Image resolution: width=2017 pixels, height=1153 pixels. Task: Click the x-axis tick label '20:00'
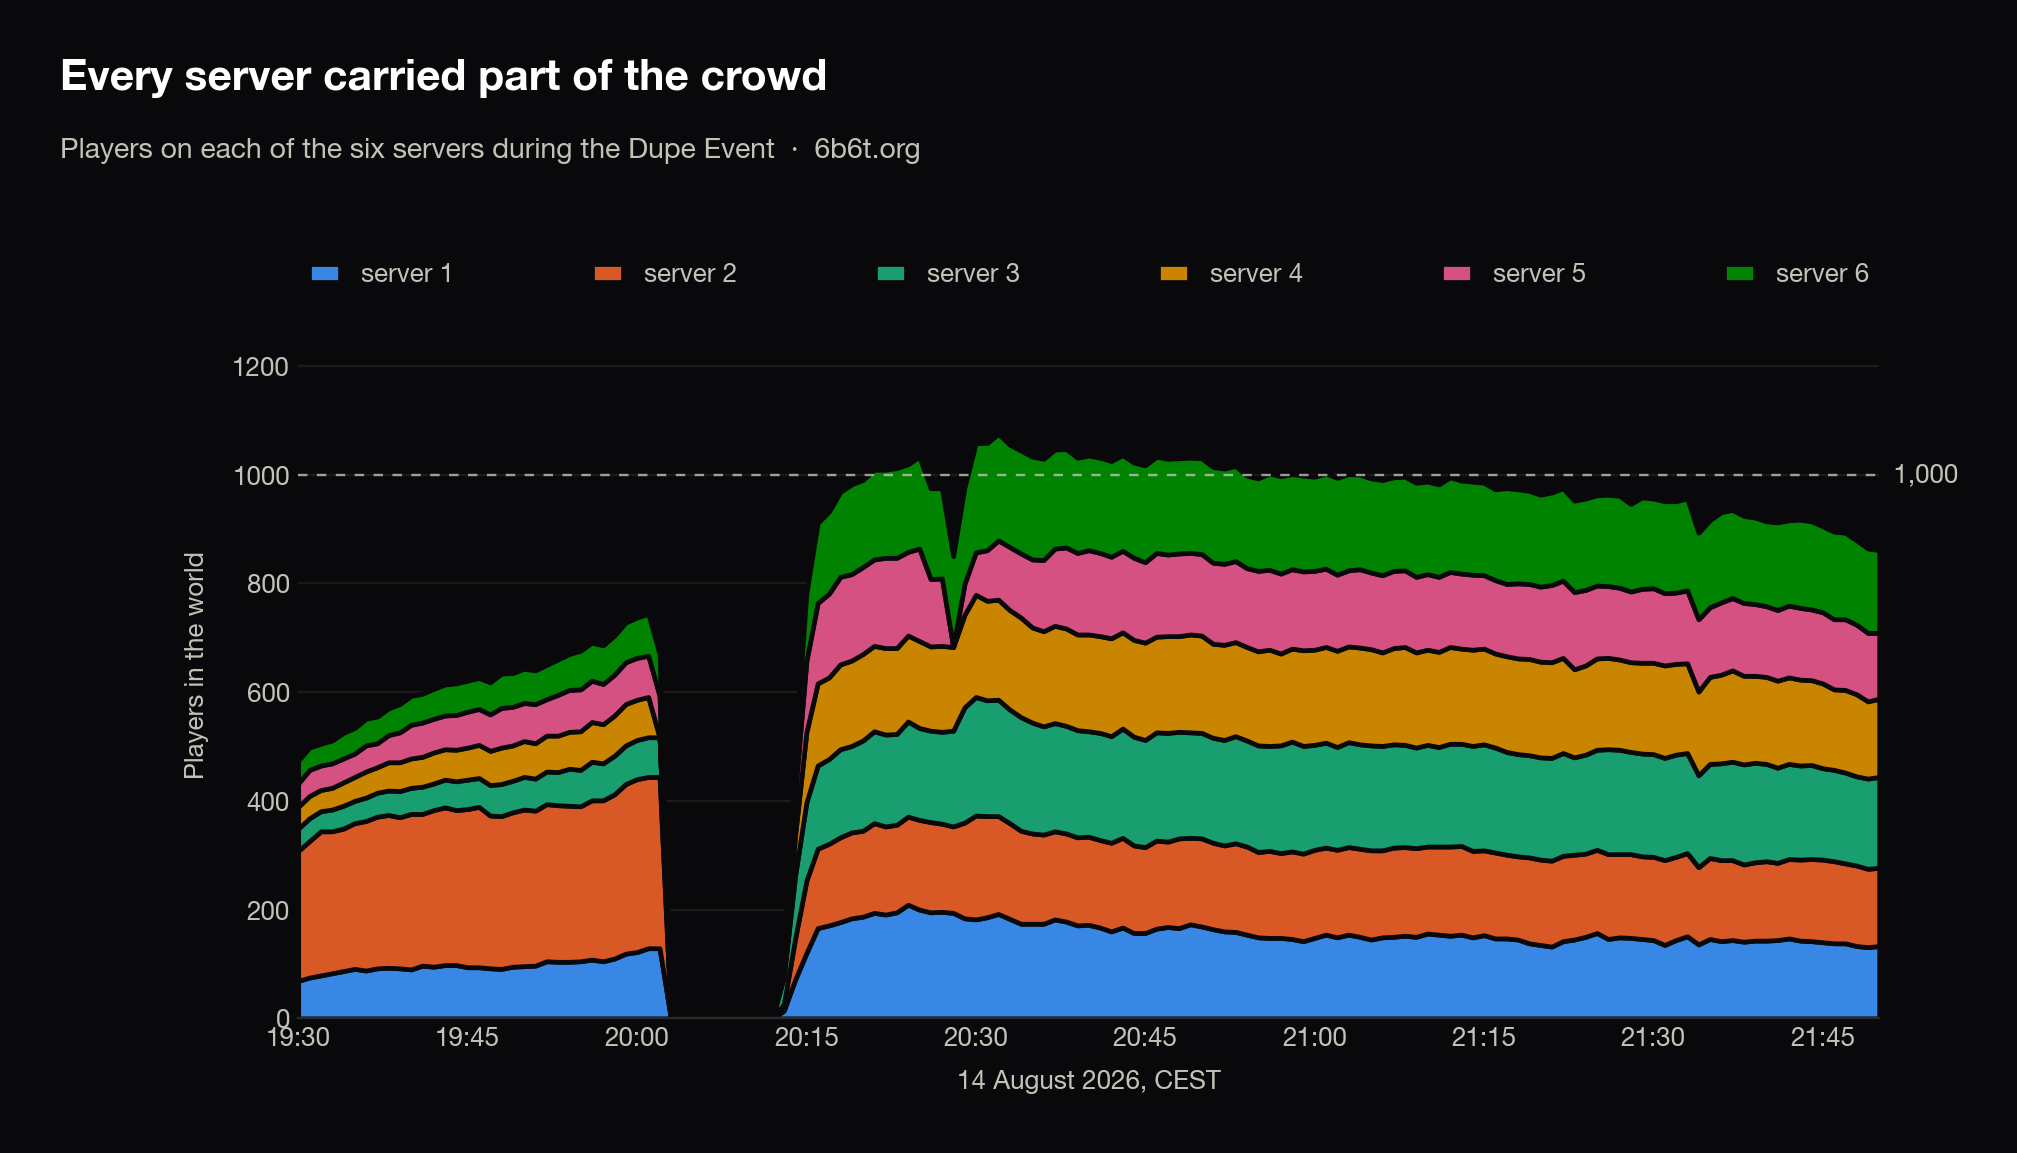pos(636,1037)
